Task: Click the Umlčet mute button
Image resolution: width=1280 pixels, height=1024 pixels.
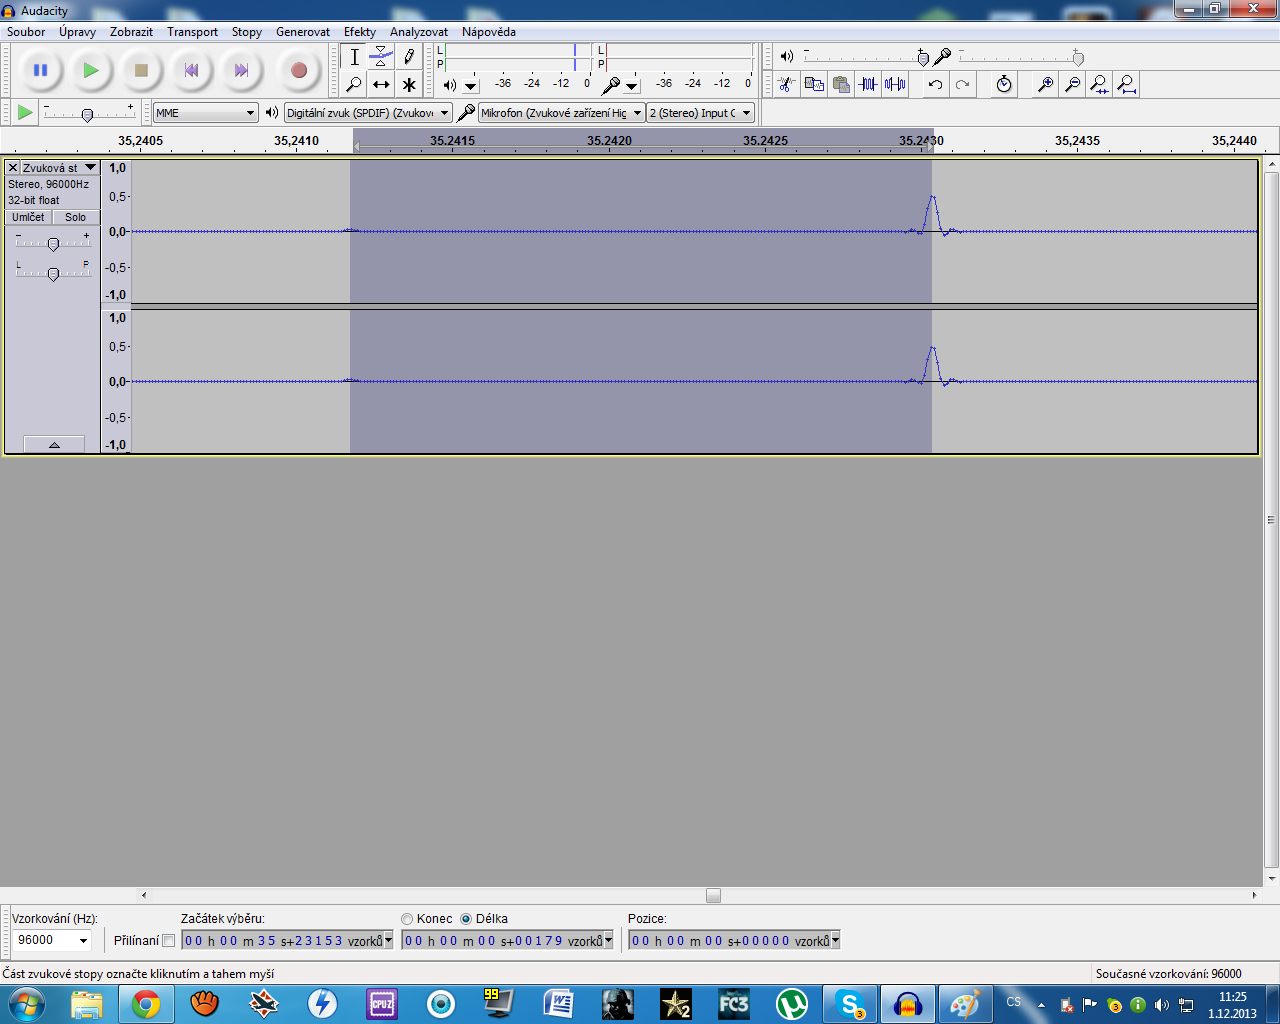Action: 28,217
